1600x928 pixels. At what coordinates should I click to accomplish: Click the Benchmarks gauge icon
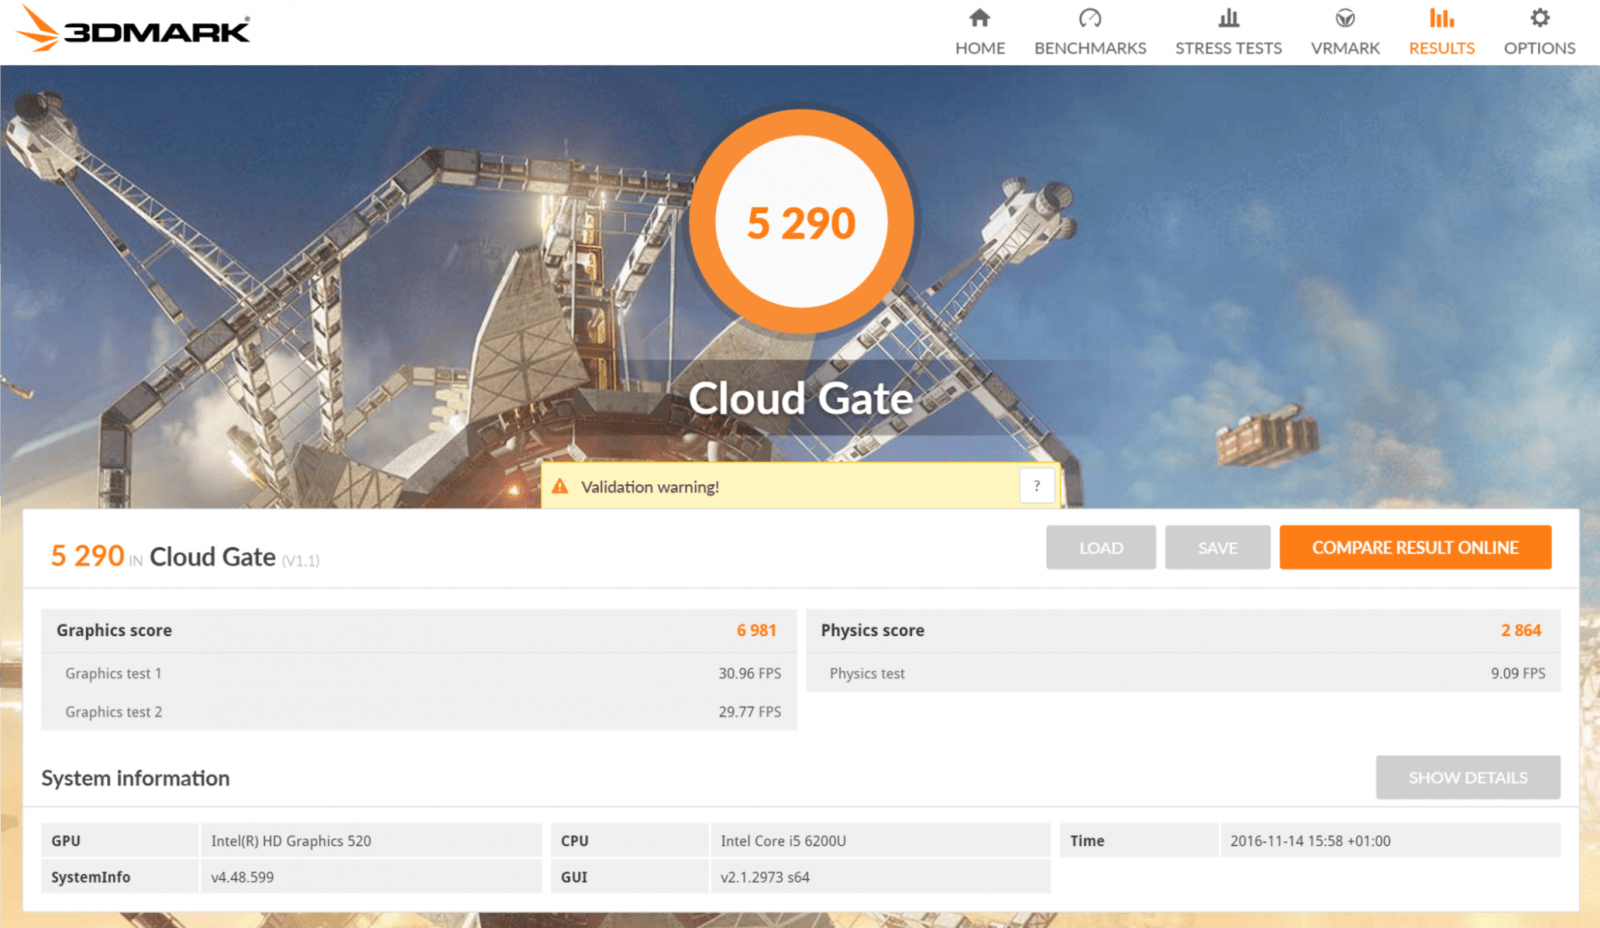pyautogui.click(x=1090, y=18)
